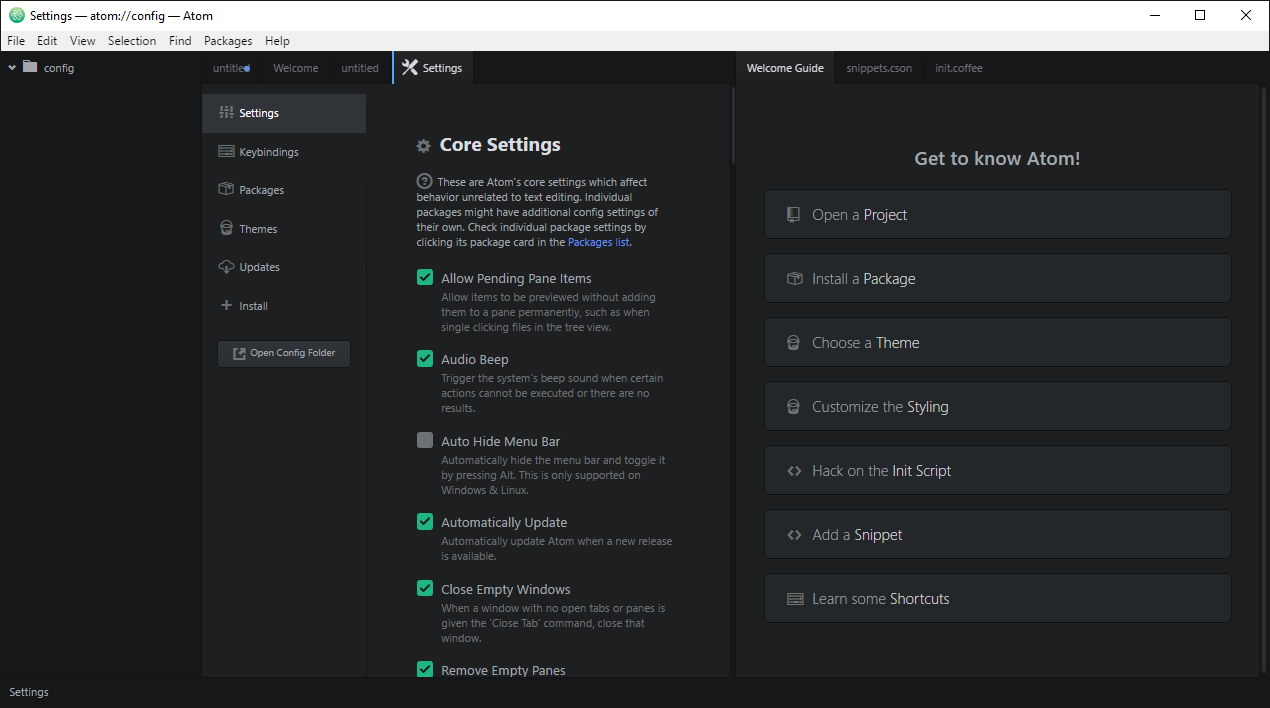This screenshot has height=708, width=1270.
Task: Select the Themes section icon
Action: pos(227,228)
